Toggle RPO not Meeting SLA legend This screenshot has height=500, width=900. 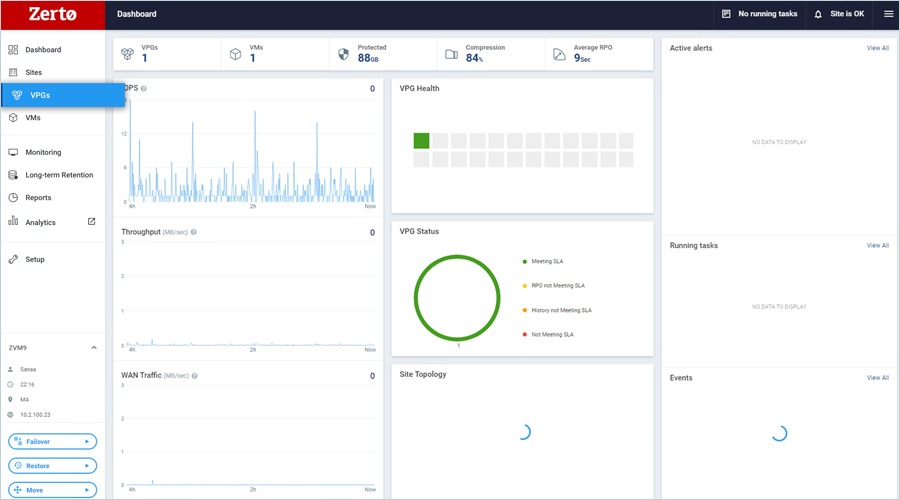coord(556,286)
